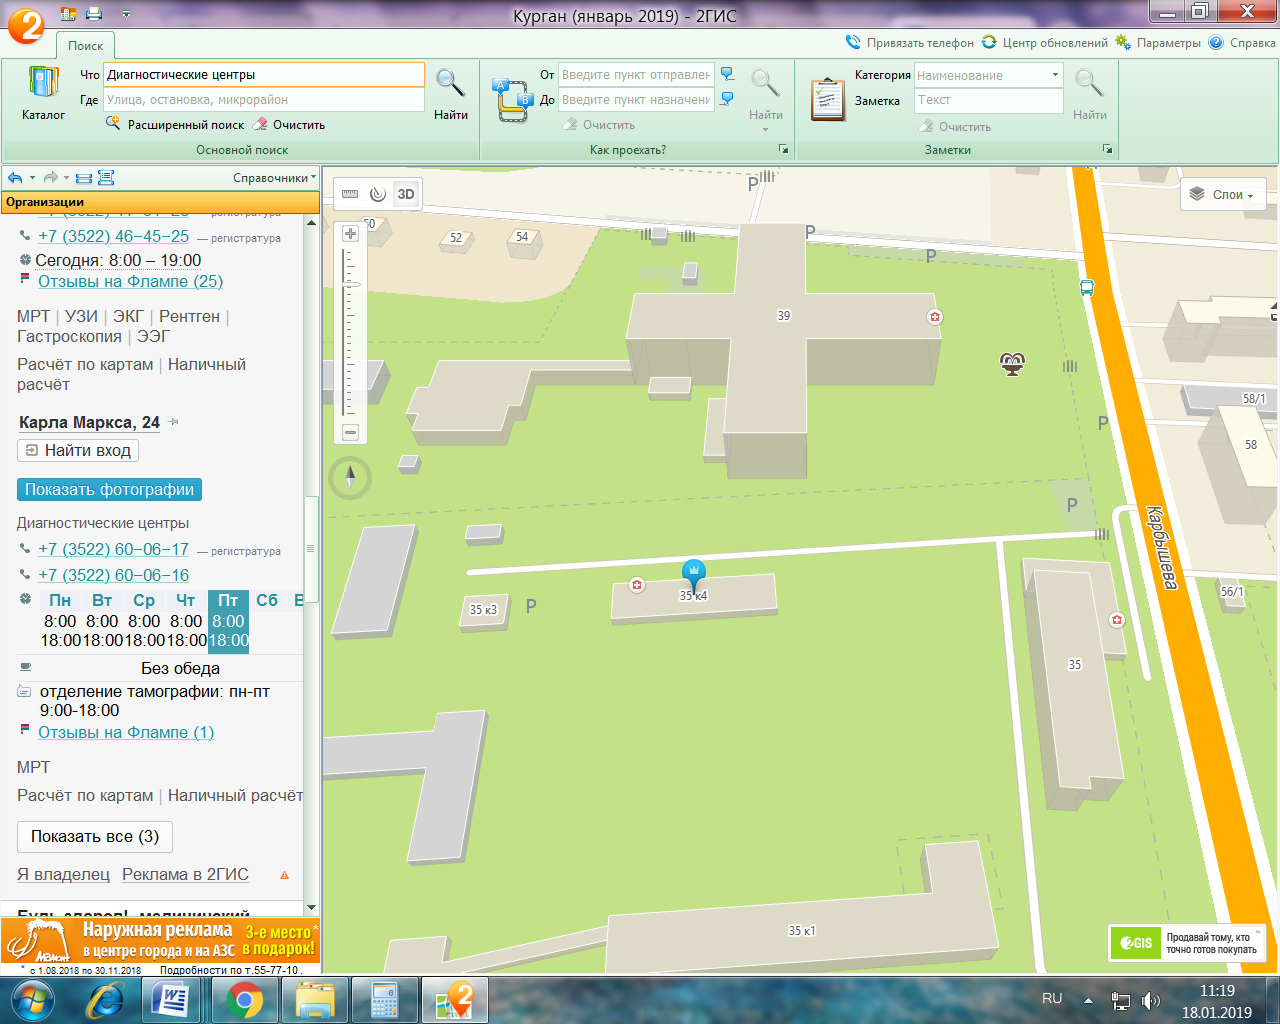Go forward in results panel
The image size is (1280, 1024).
51,178
